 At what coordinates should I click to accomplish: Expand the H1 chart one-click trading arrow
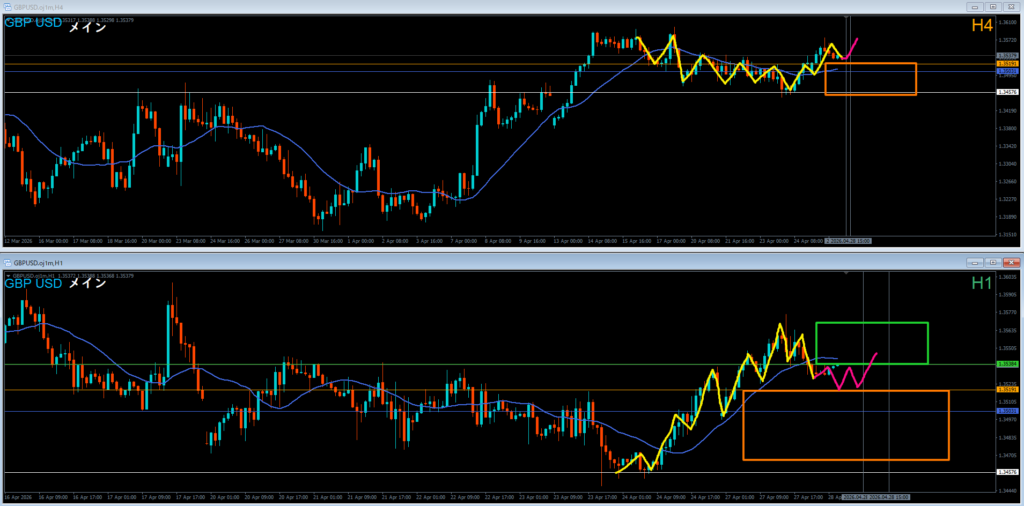point(8,276)
